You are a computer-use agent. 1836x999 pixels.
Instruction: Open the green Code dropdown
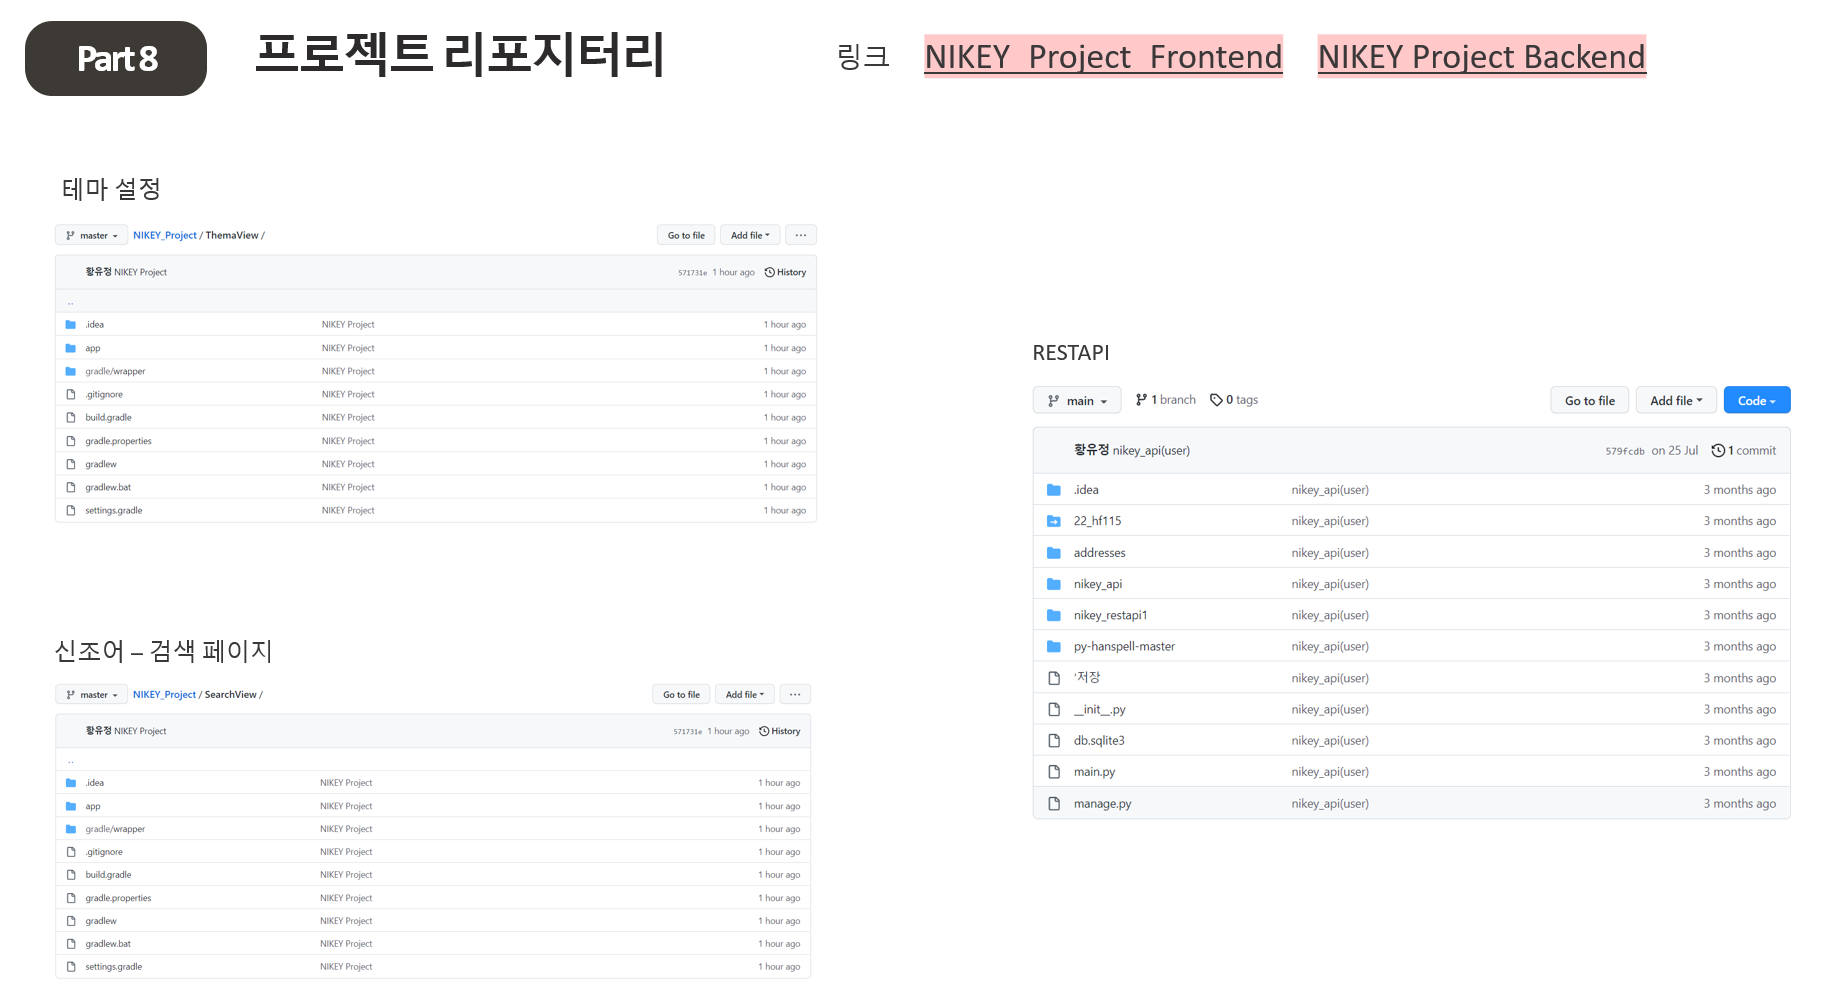point(1756,399)
